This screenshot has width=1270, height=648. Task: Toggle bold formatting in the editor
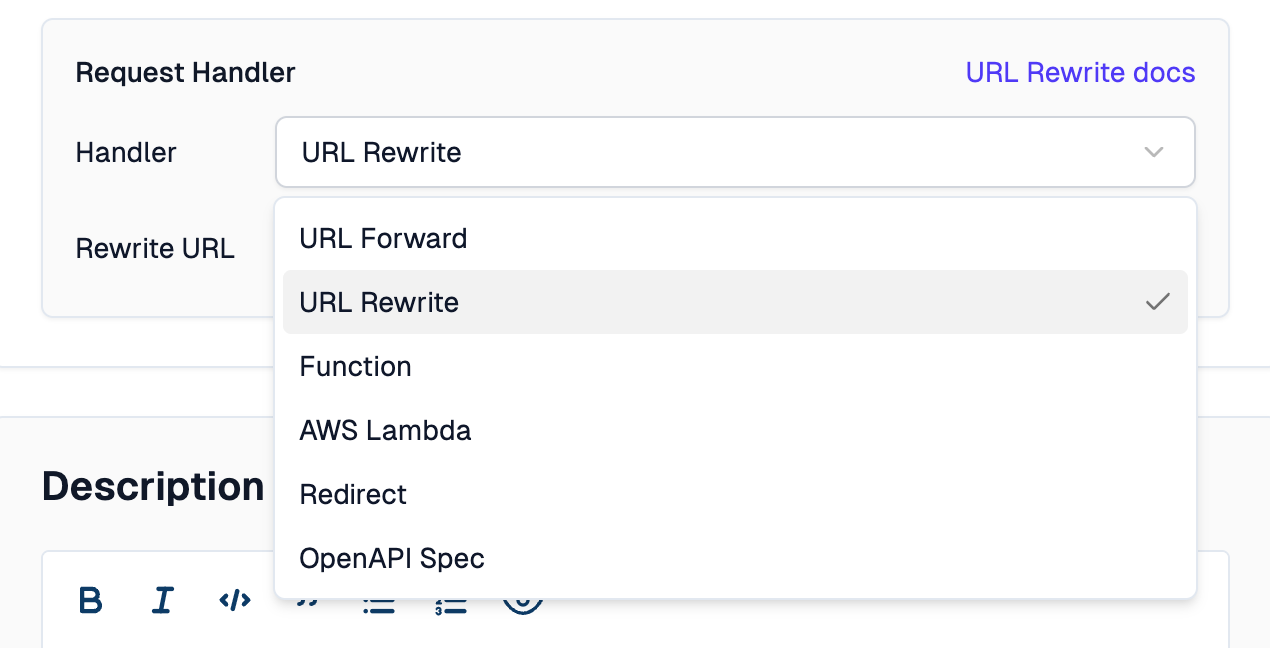coord(90,600)
